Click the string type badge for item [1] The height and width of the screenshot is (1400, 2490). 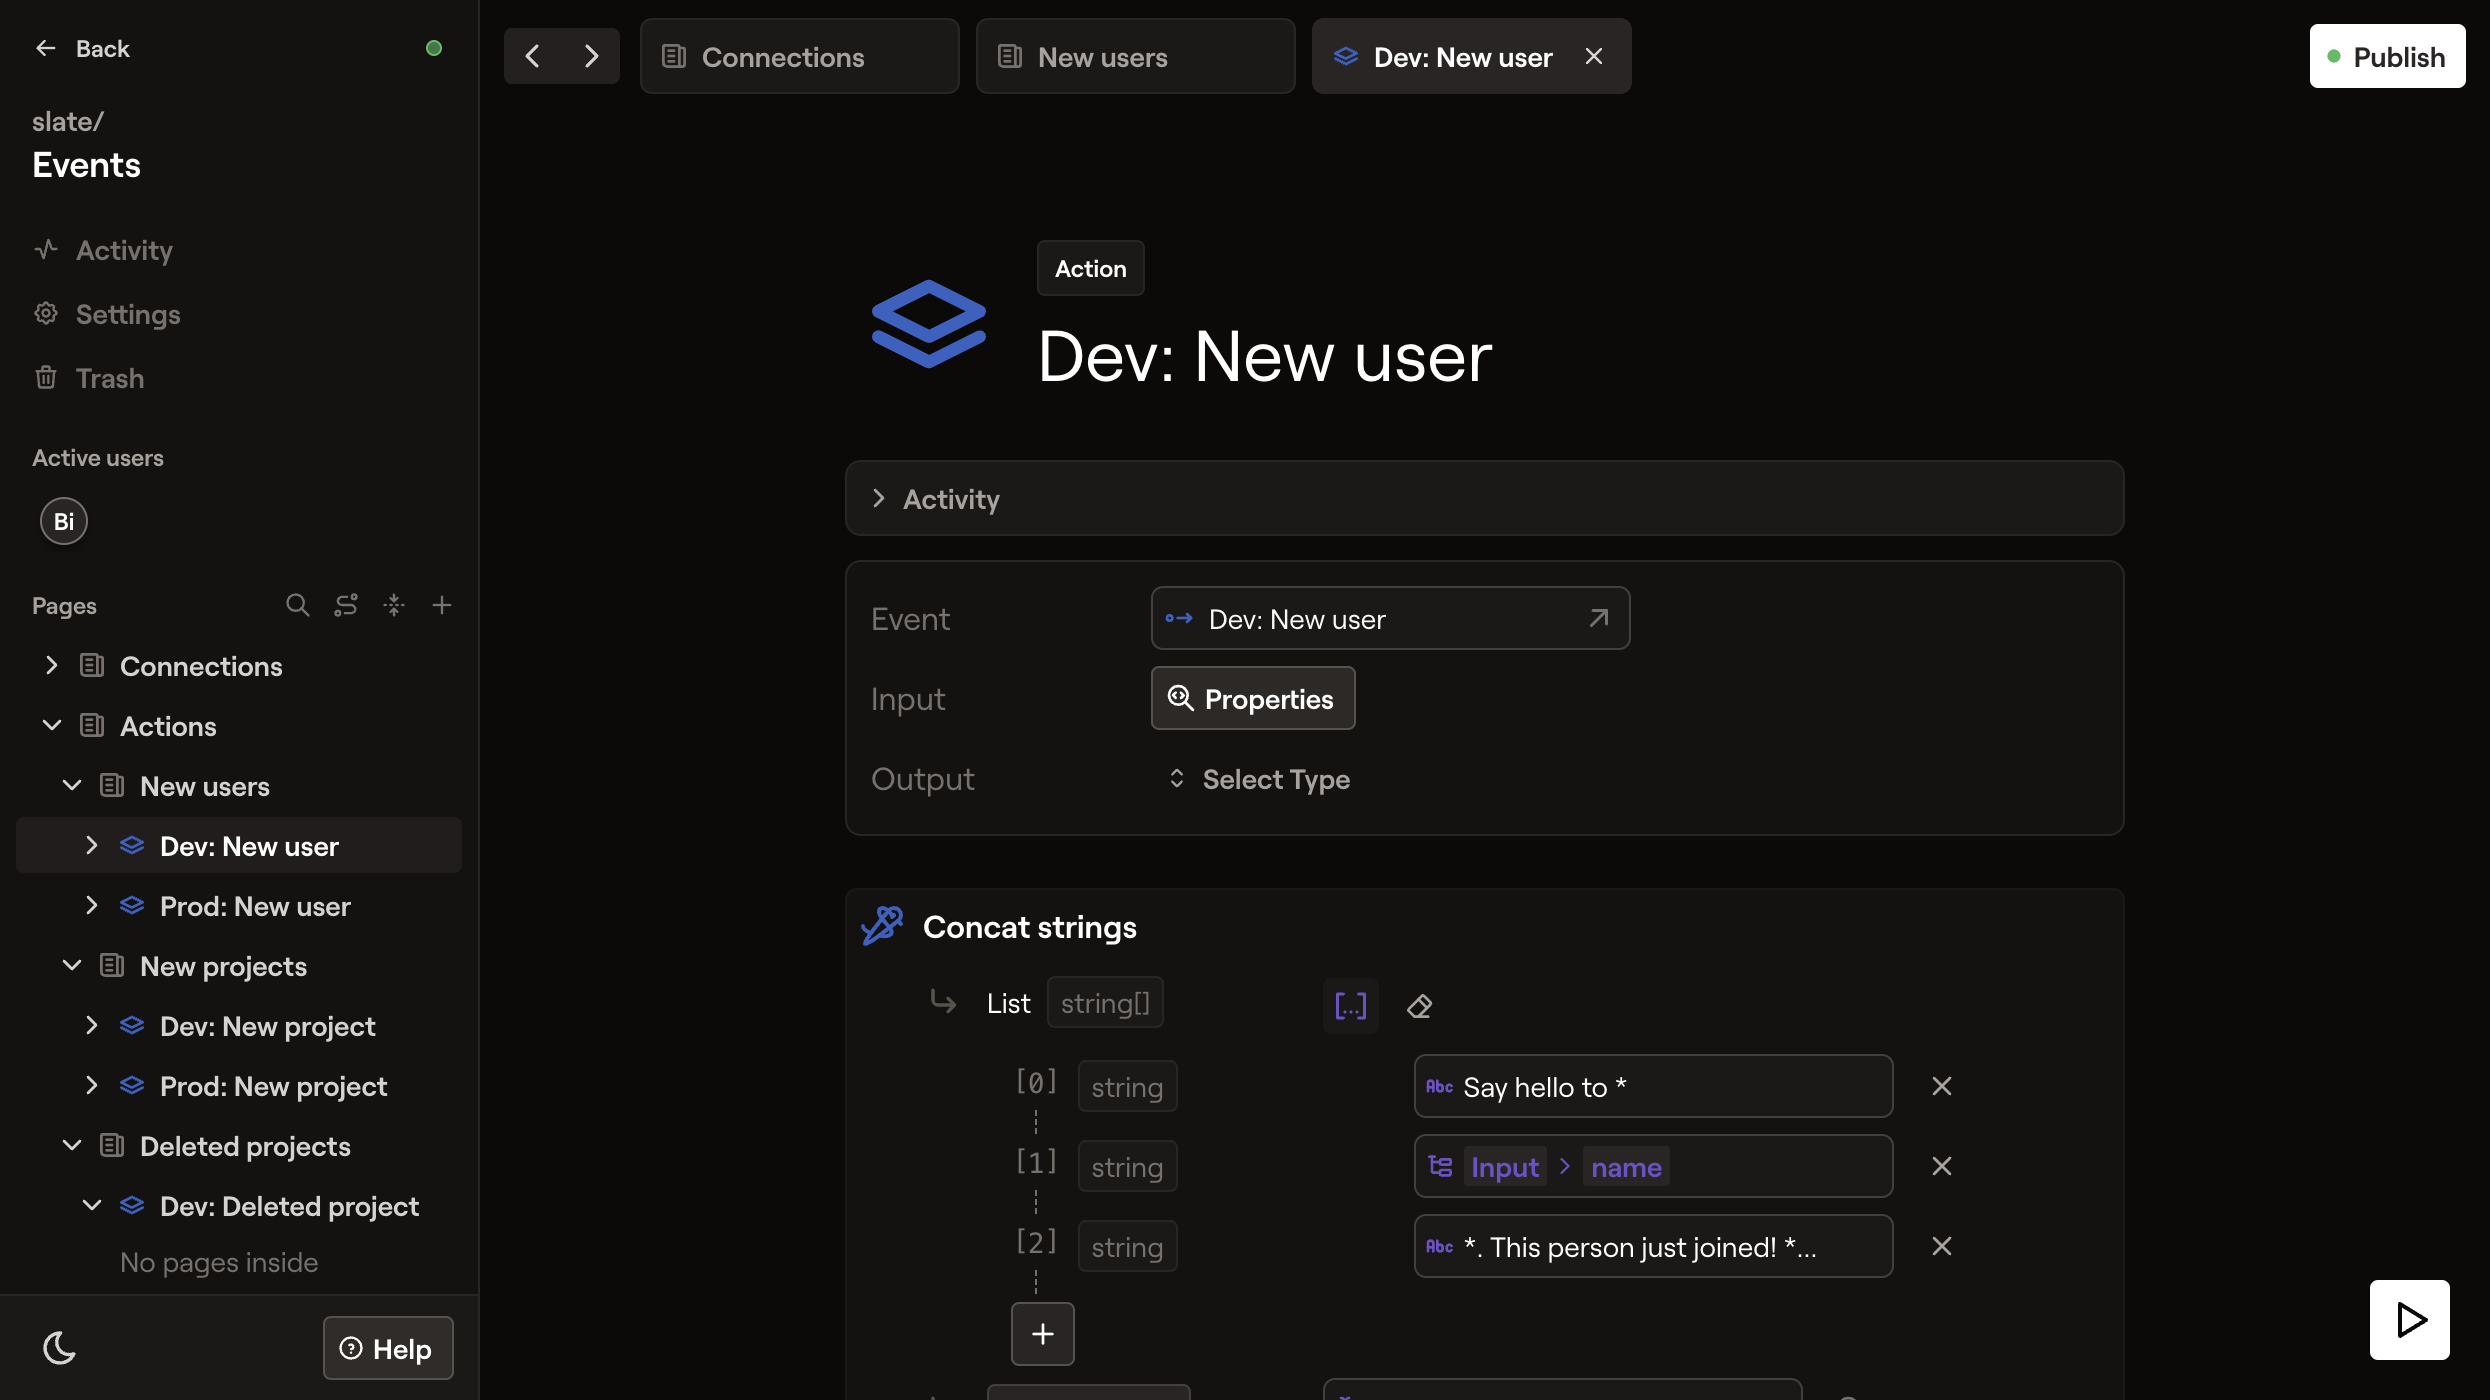click(1127, 1166)
